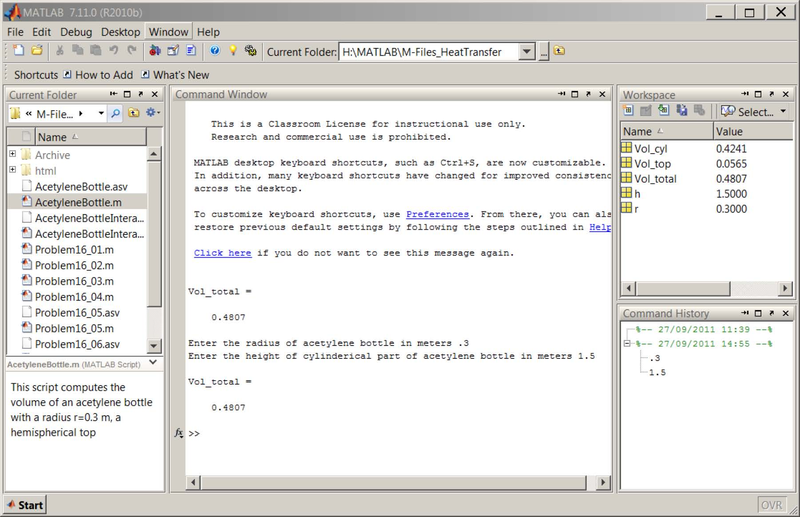Create new variable icon in Workspace toolbar

(628, 110)
